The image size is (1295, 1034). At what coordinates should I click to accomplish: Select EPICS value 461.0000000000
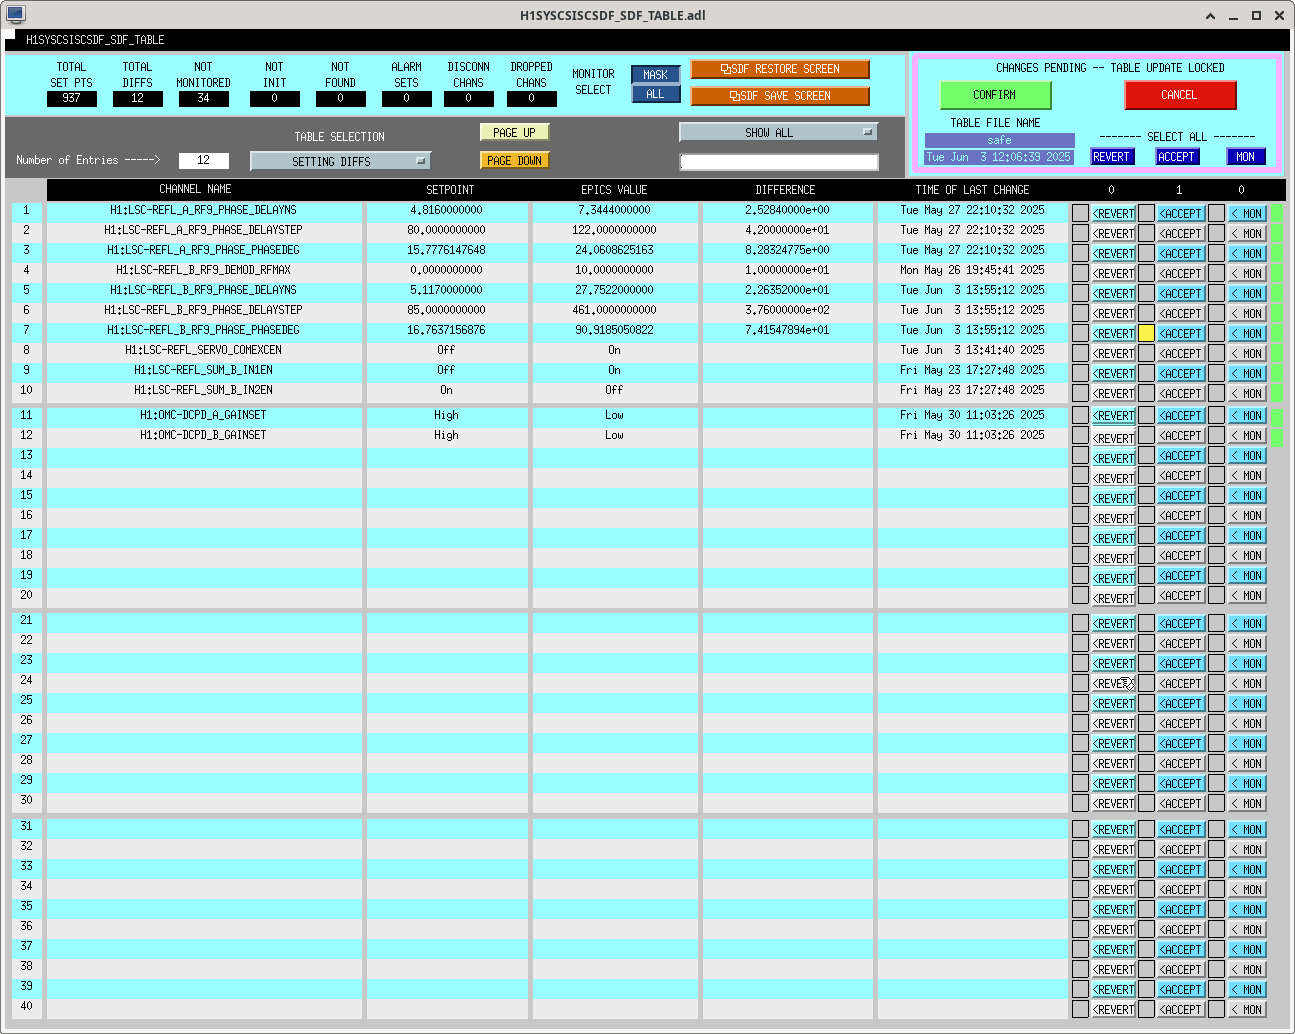coord(614,310)
